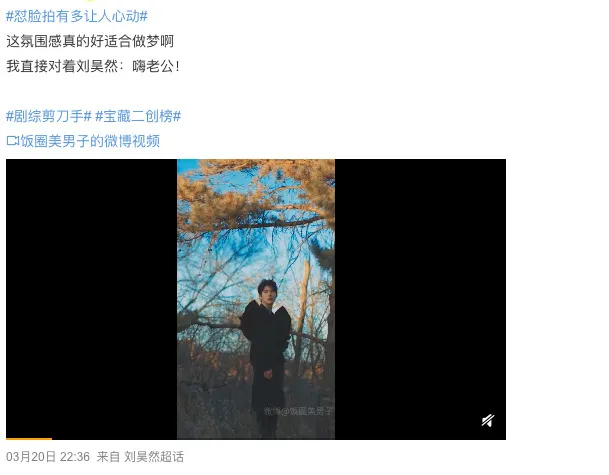This screenshot has width=609, height=475.
Task: Open the post timestamp 03月20日 22:36
Action: [48, 457]
